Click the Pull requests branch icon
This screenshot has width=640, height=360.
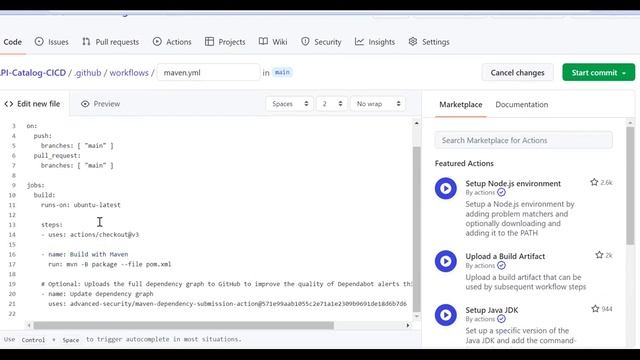click(x=86, y=41)
